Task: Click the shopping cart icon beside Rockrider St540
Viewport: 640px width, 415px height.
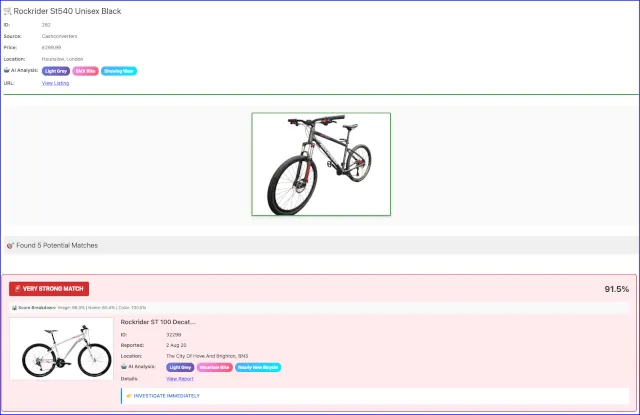Action: (7, 11)
